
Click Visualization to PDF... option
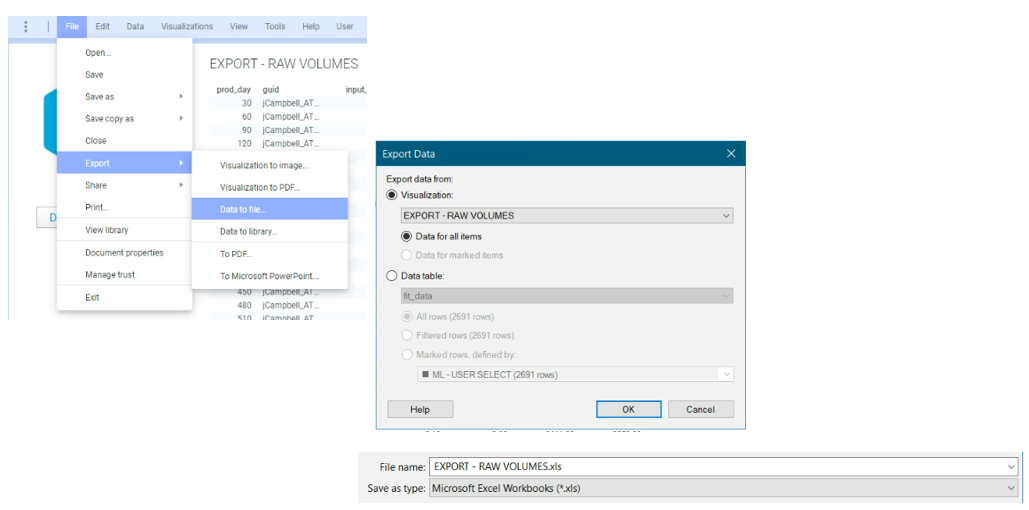tap(260, 187)
